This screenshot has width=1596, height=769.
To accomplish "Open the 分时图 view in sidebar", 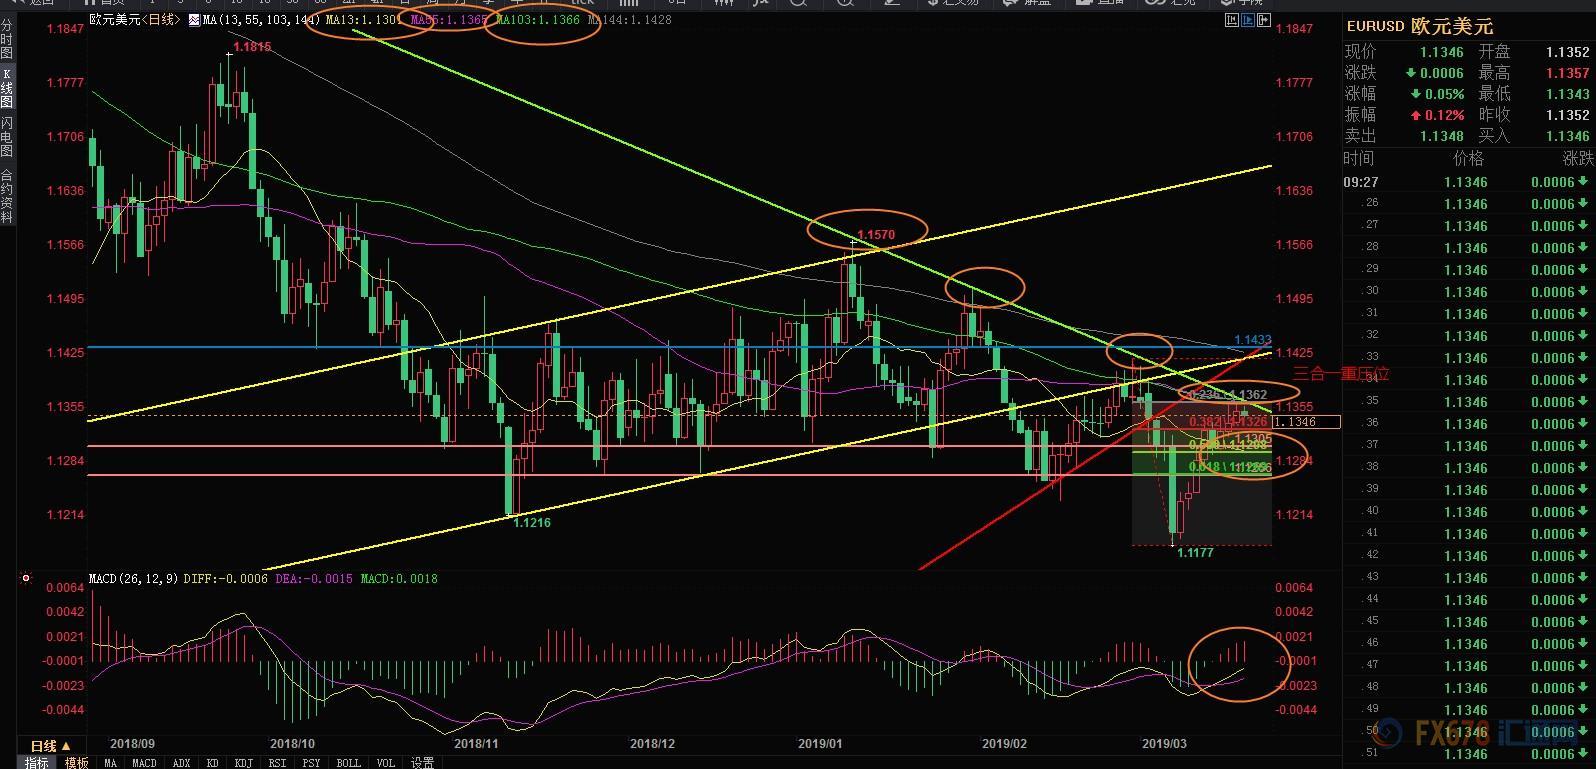I will click(x=7, y=39).
